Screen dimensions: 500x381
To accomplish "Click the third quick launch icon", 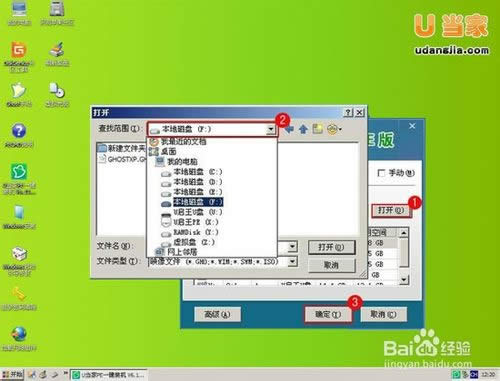I will [x=54, y=374].
